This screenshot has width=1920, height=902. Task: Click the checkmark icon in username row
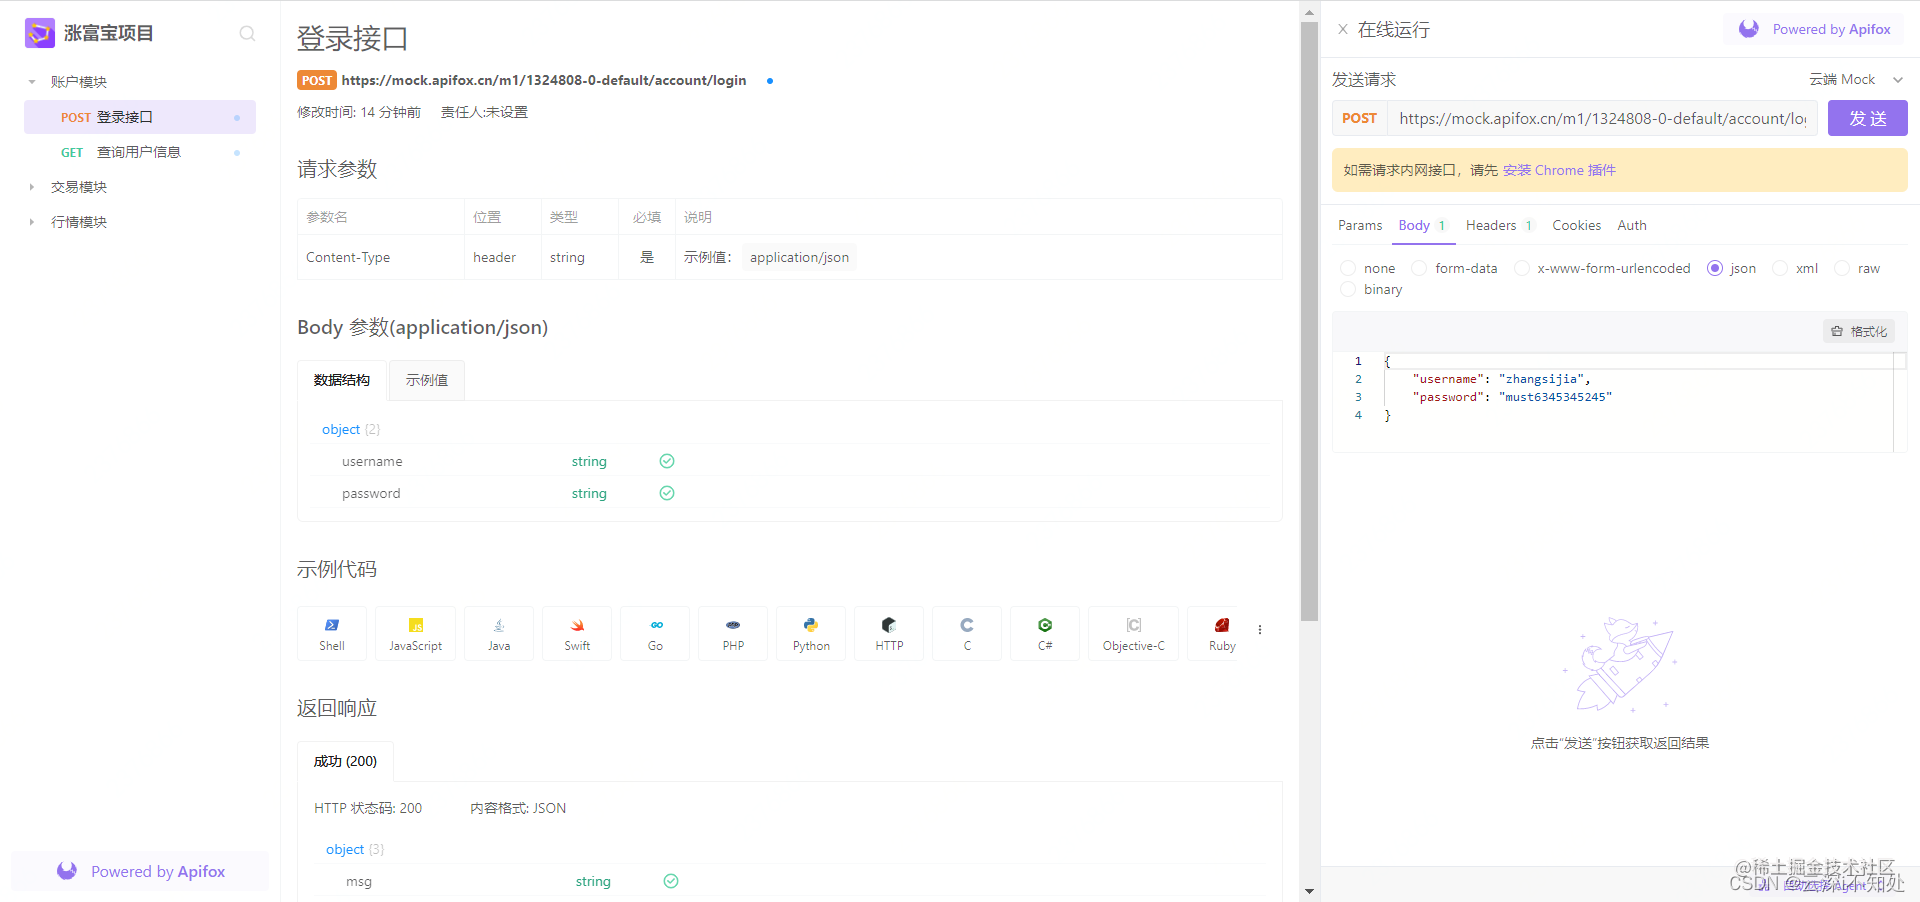667,461
